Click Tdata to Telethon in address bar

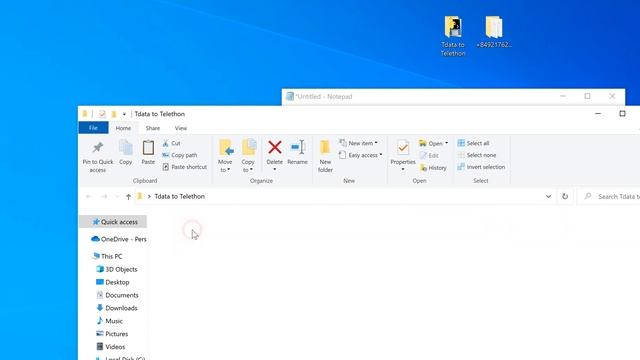[x=180, y=196]
